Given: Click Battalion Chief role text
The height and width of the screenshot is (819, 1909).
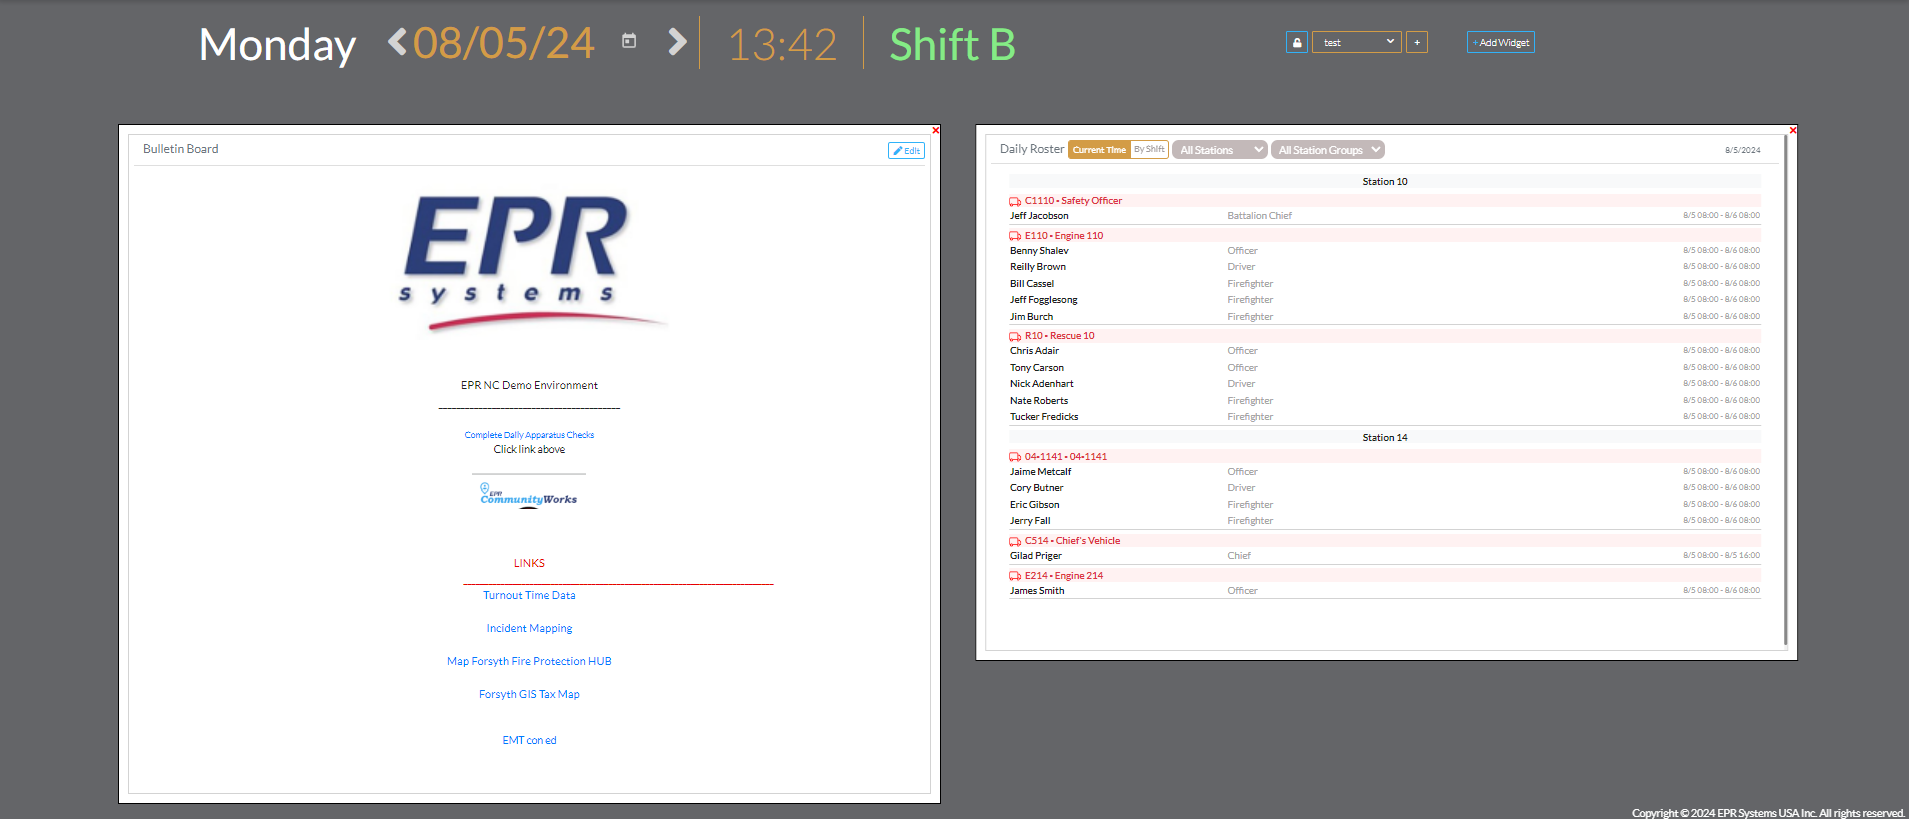Looking at the screenshot, I should coord(1260,216).
